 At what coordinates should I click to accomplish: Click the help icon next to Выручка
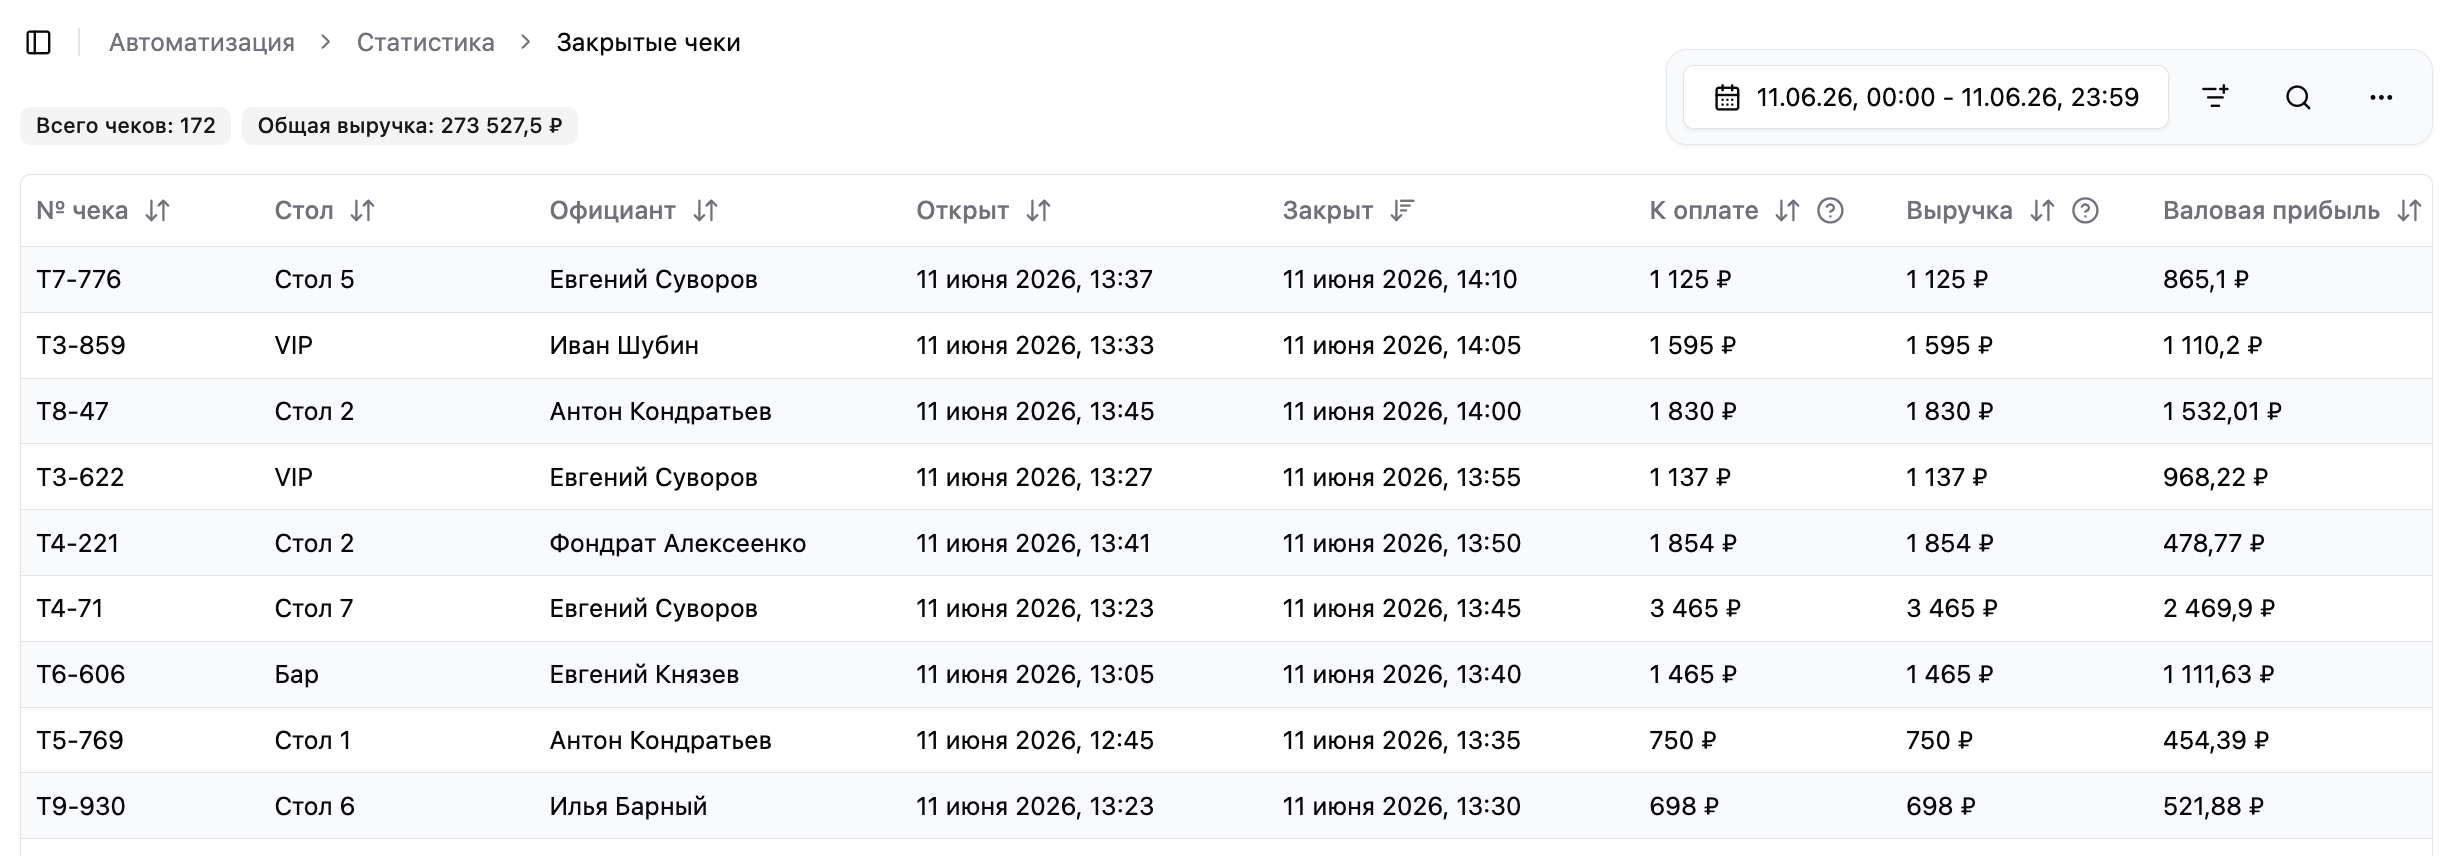click(2085, 210)
